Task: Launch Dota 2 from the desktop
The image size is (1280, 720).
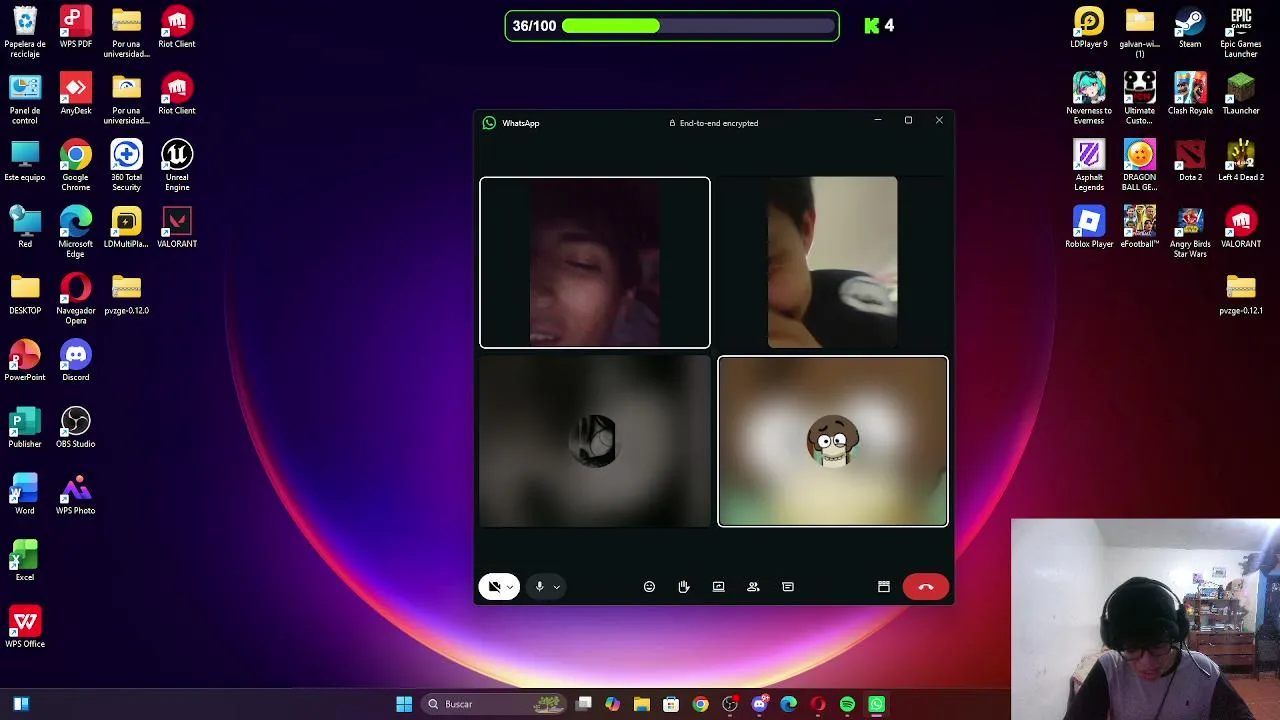Action: 1190,160
